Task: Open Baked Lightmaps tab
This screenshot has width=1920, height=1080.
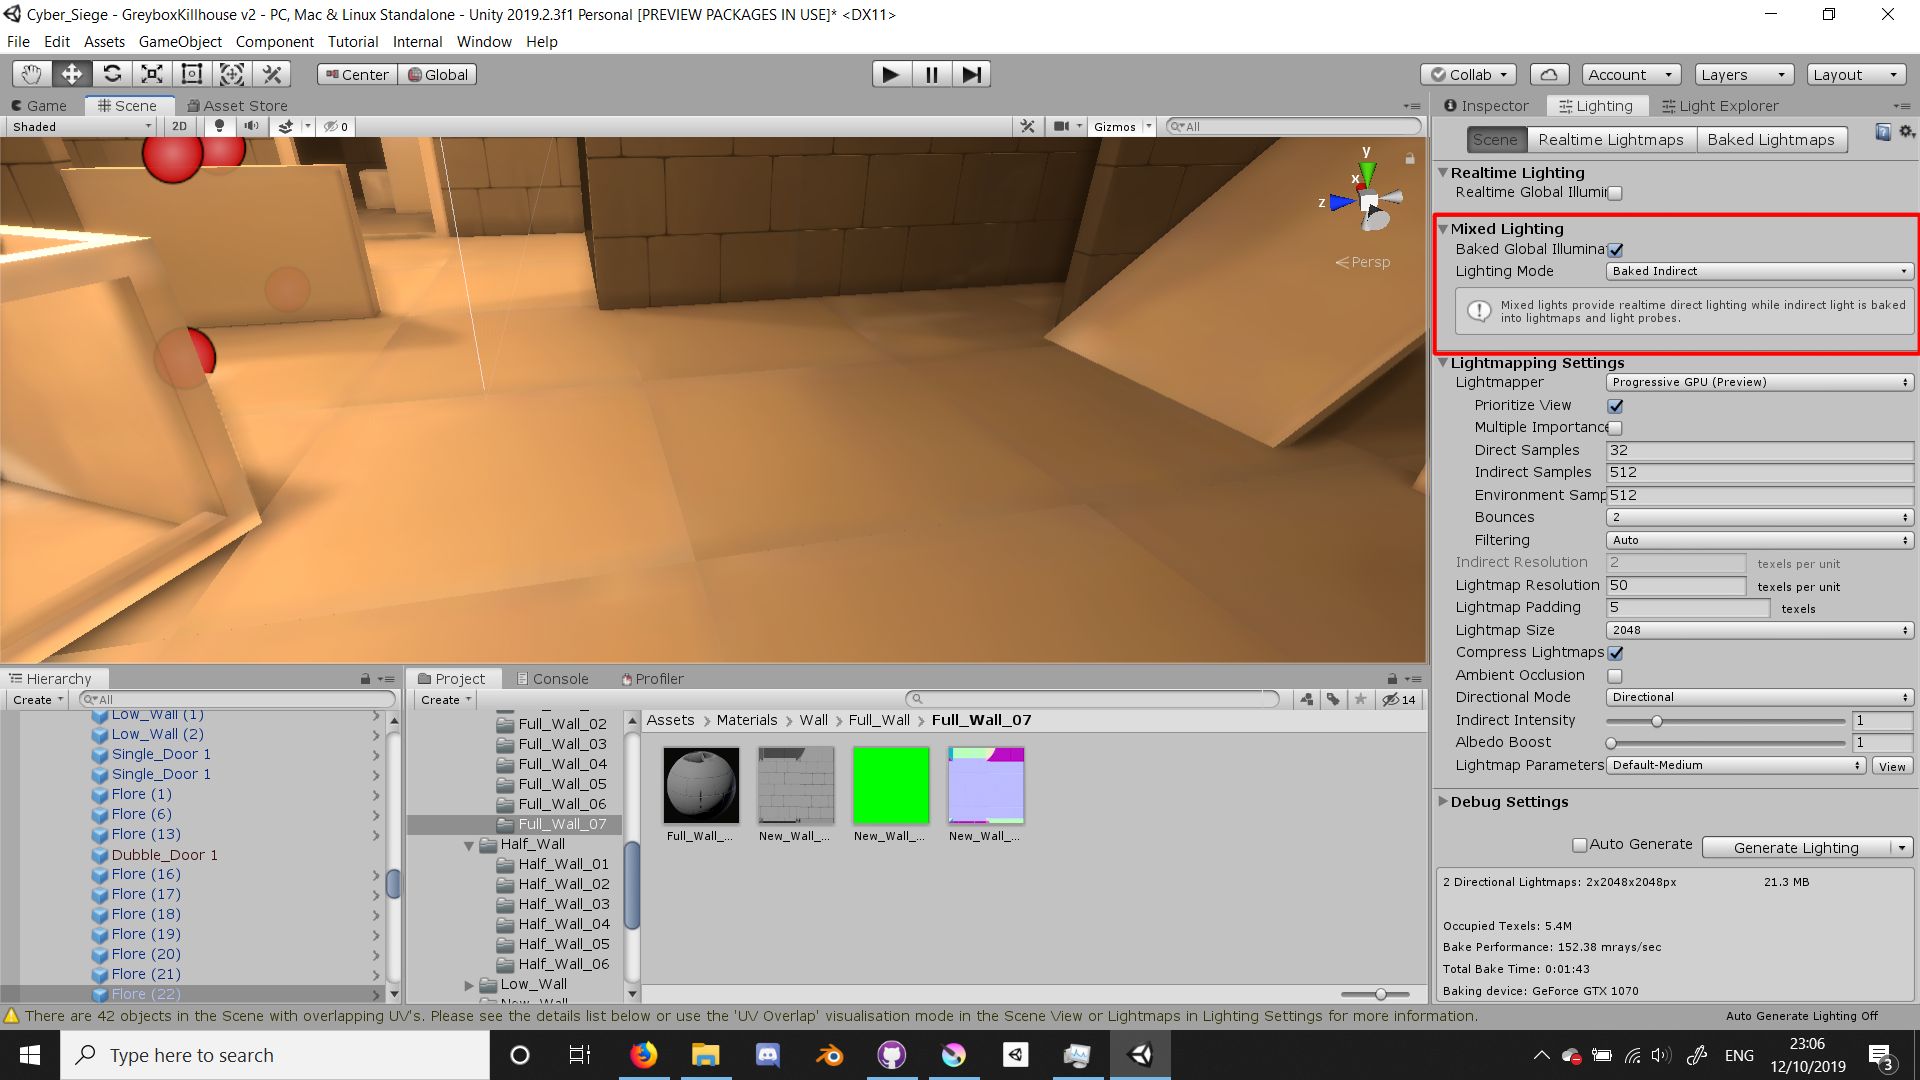Action: pos(1771,140)
